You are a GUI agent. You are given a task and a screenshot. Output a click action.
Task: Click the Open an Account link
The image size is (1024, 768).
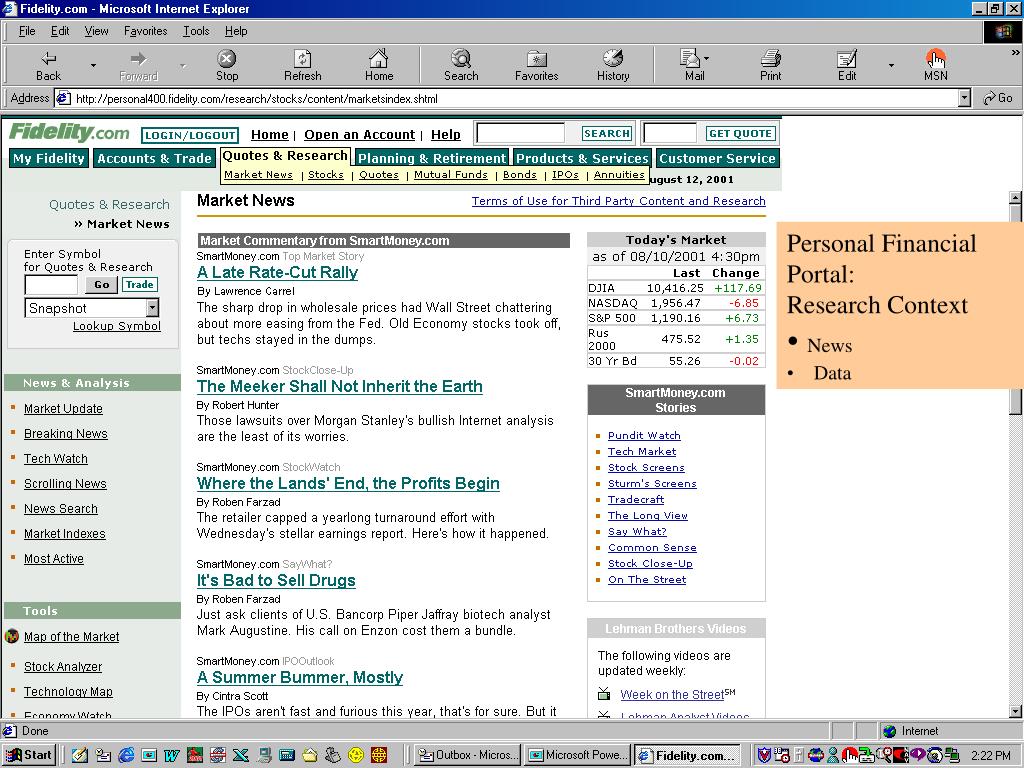[x=359, y=135]
